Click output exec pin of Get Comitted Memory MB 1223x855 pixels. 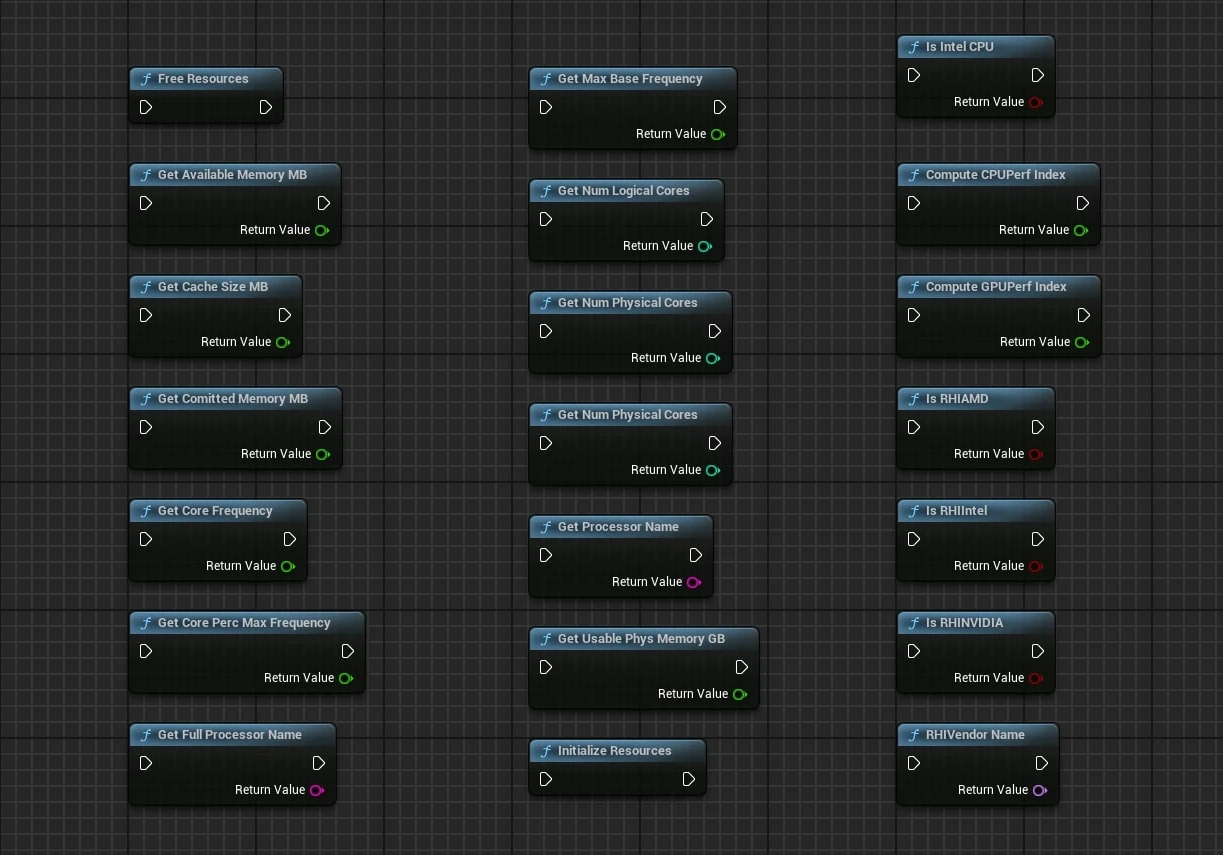(x=325, y=427)
